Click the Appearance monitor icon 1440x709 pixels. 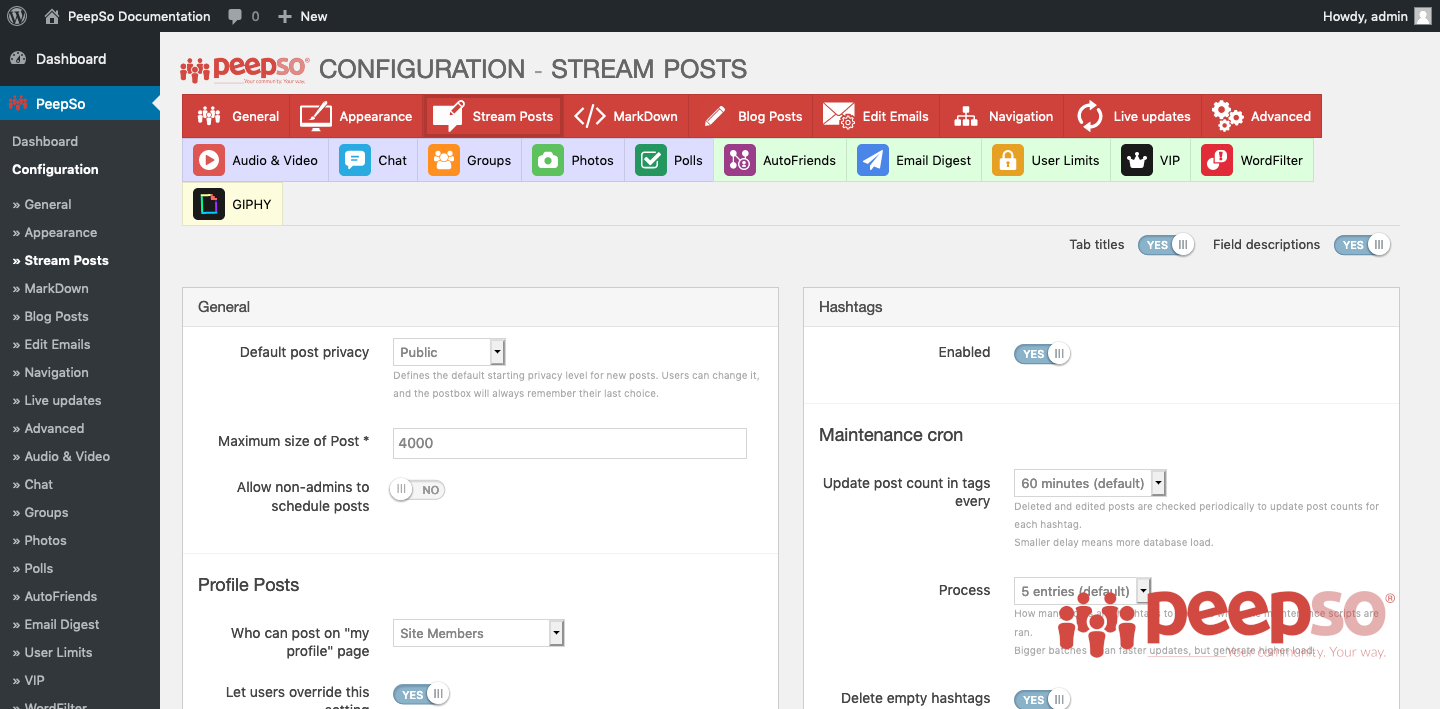point(316,116)
